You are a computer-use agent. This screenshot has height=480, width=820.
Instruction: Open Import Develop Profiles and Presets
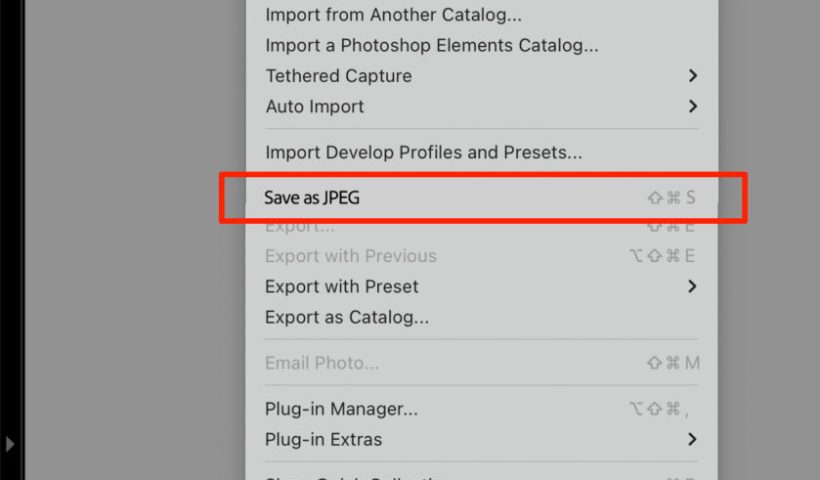423,153
